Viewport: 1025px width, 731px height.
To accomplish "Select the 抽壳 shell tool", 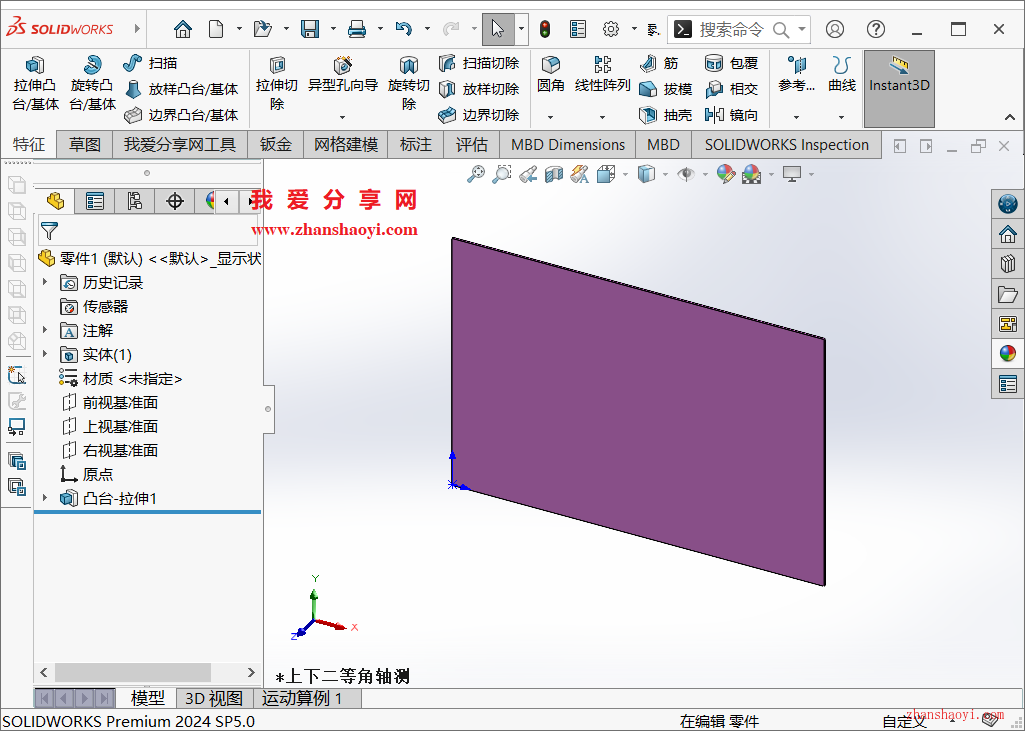I will point(665,115).
